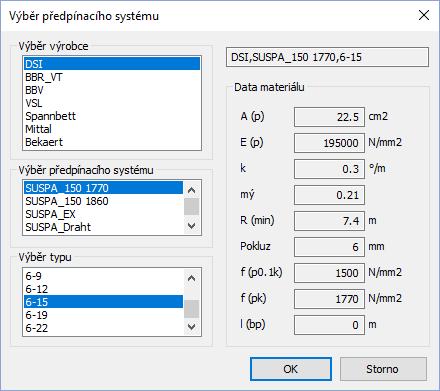
Task: Click type list scrollbar thumb
Action: (x=192, y=309)
